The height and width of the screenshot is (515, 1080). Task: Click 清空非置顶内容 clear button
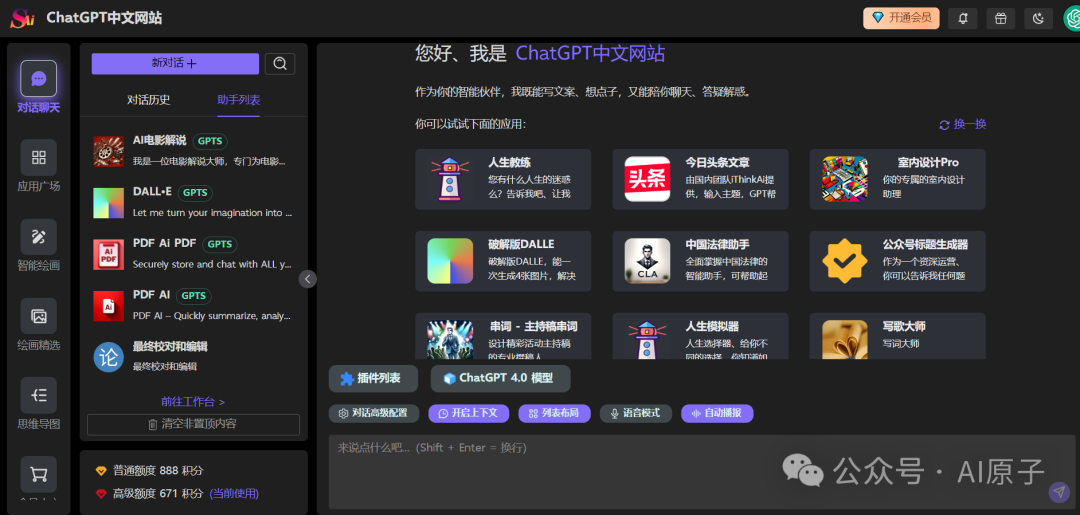click(x=194, y=424)
